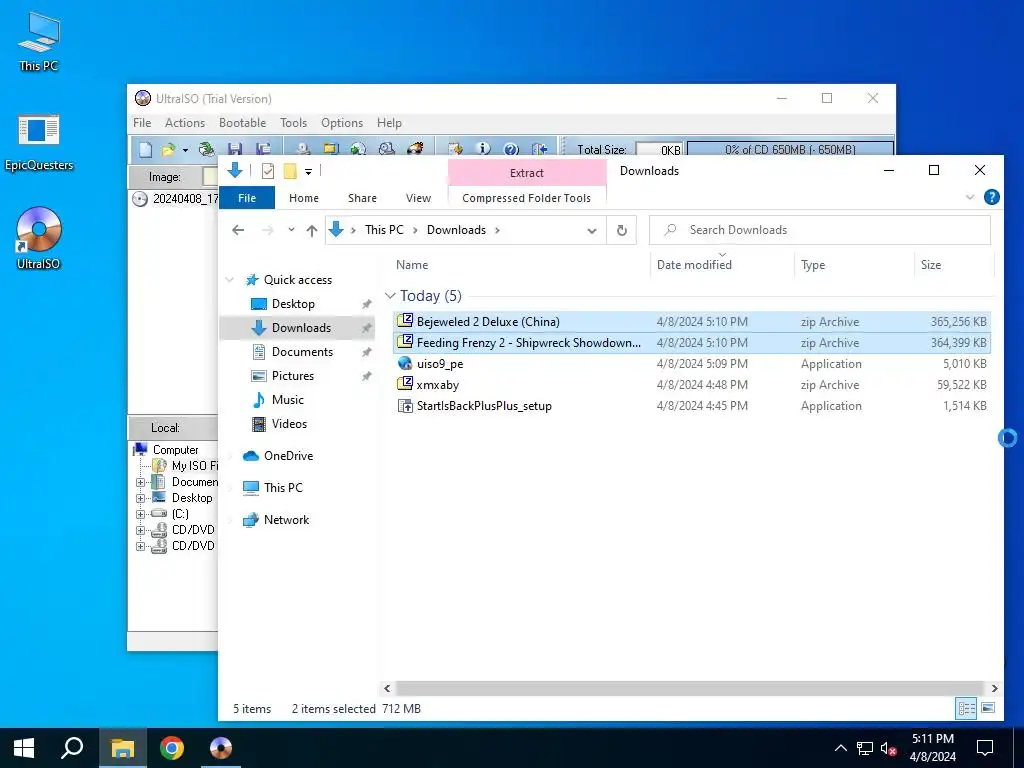Click the Save floppy icon in UltraISO toolbar
This screenshot has height=768, width=1024.
tap(235, 150)
